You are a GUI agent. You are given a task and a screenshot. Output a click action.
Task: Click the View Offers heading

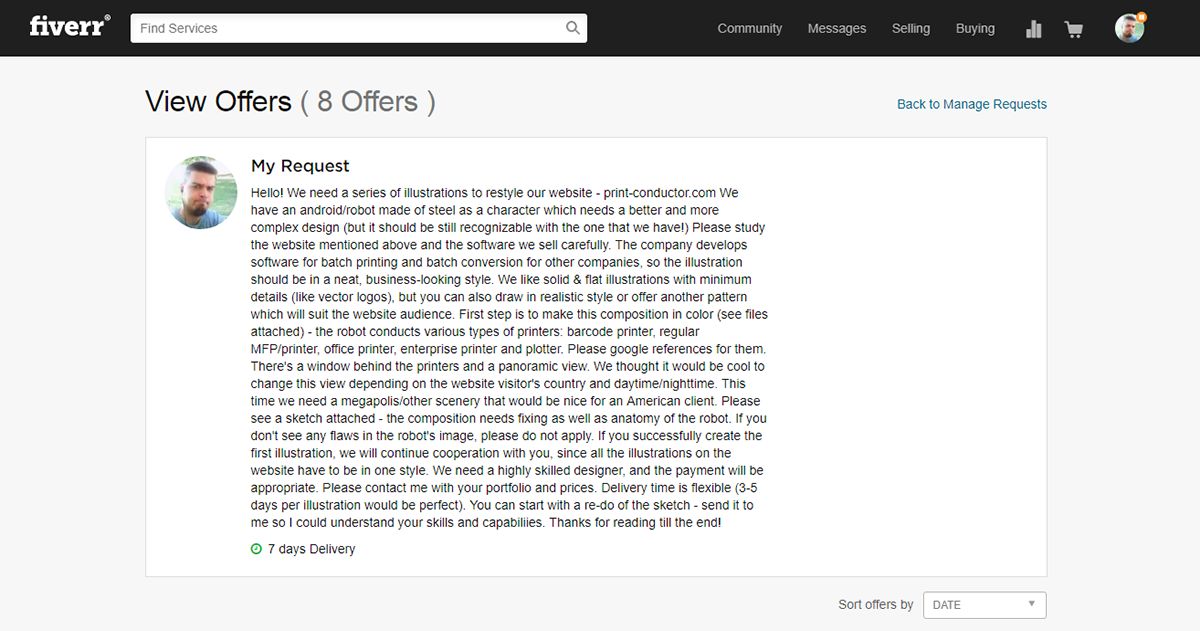point(218,101)
